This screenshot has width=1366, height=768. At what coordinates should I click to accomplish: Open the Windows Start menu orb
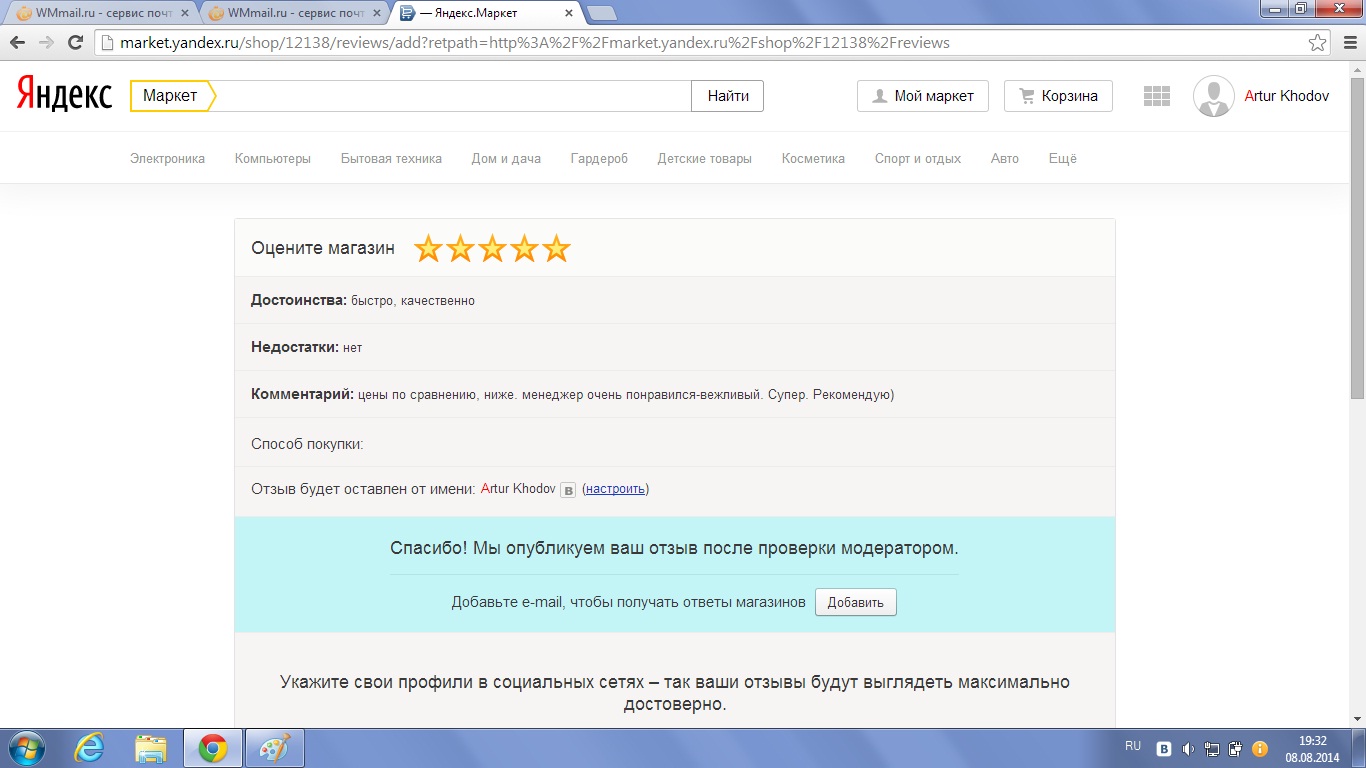click(x=27, y=748)
